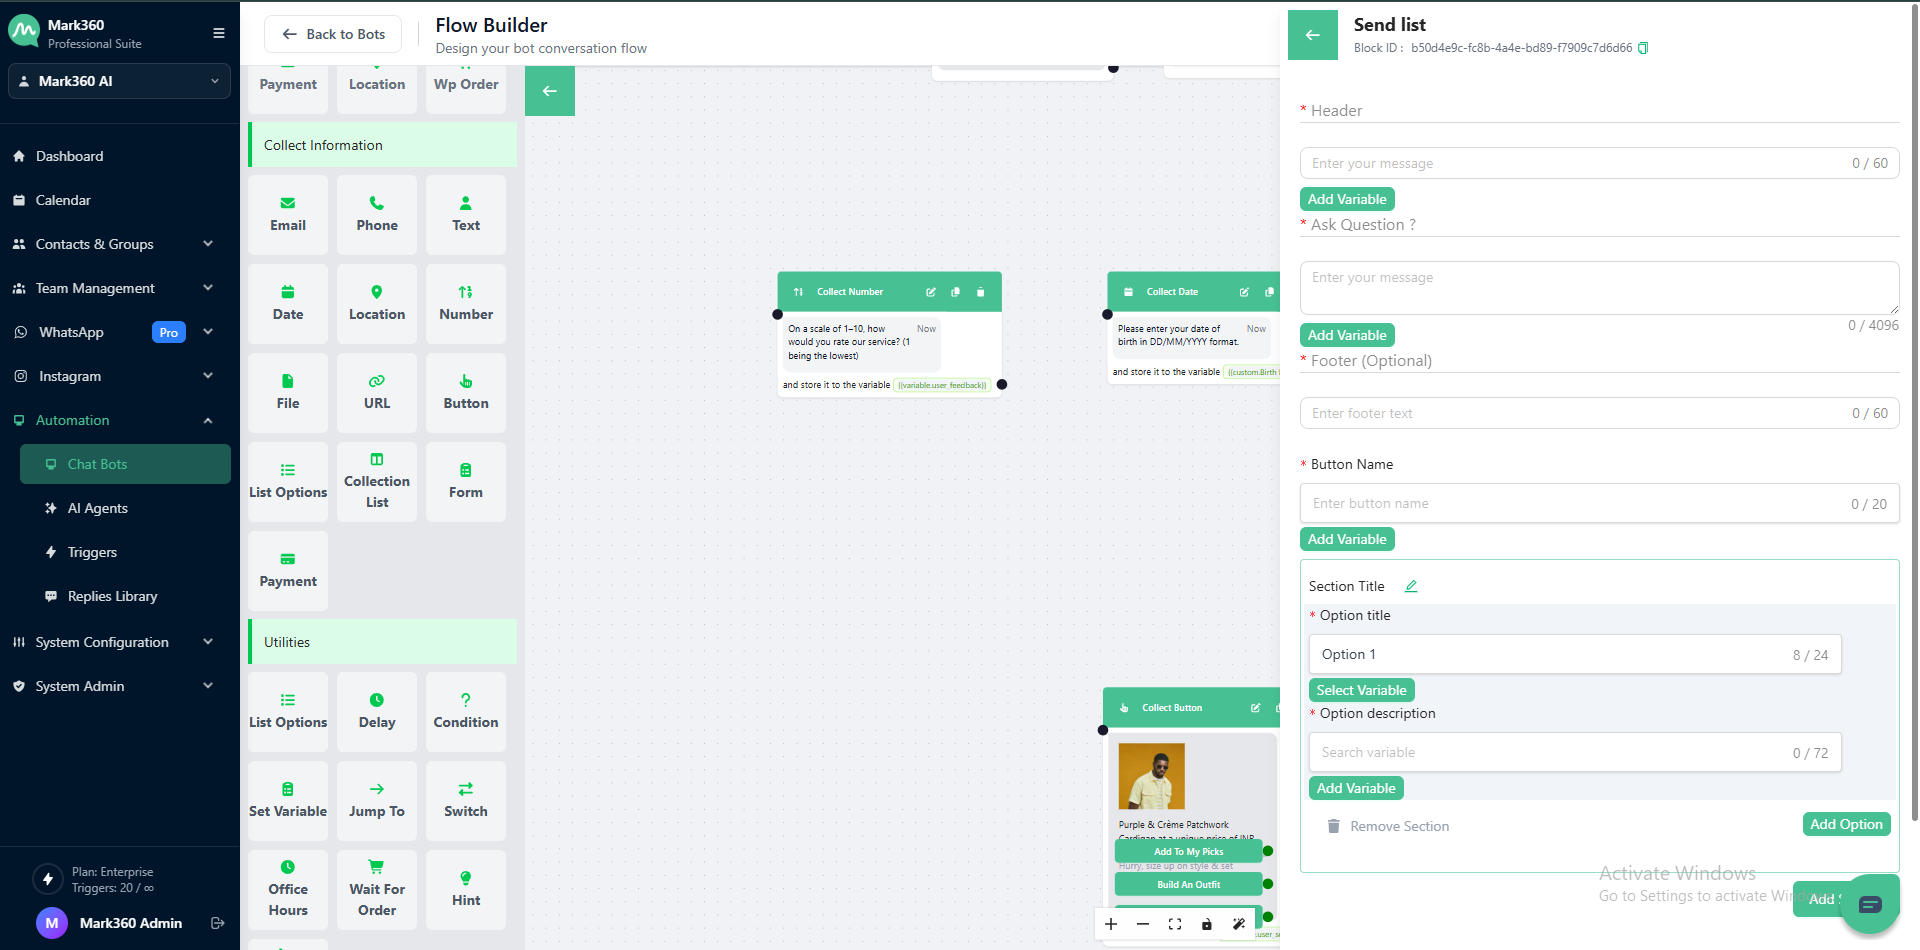Edit the Collect Date block
1920x950 pixels.
(1244, 292)
